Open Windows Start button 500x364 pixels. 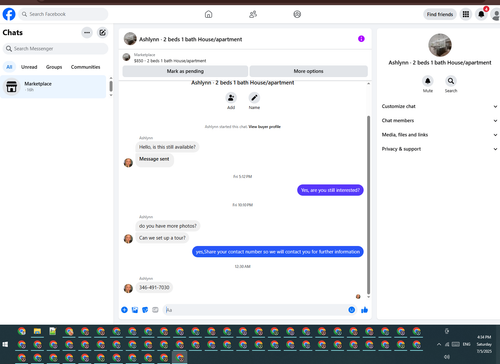5,344
